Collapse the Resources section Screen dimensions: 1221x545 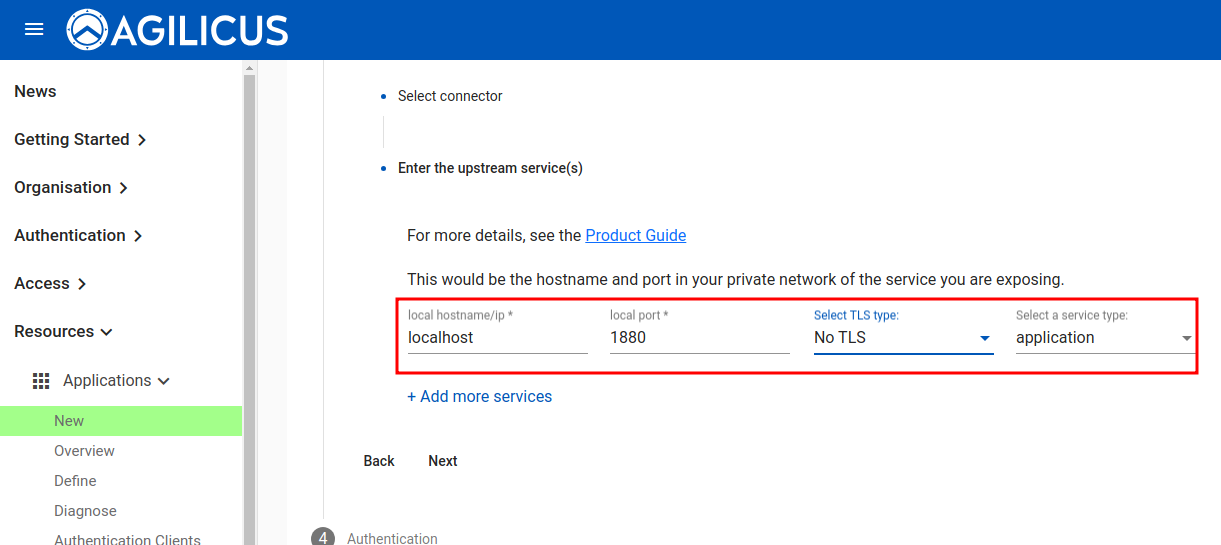[x=63, y=332]
